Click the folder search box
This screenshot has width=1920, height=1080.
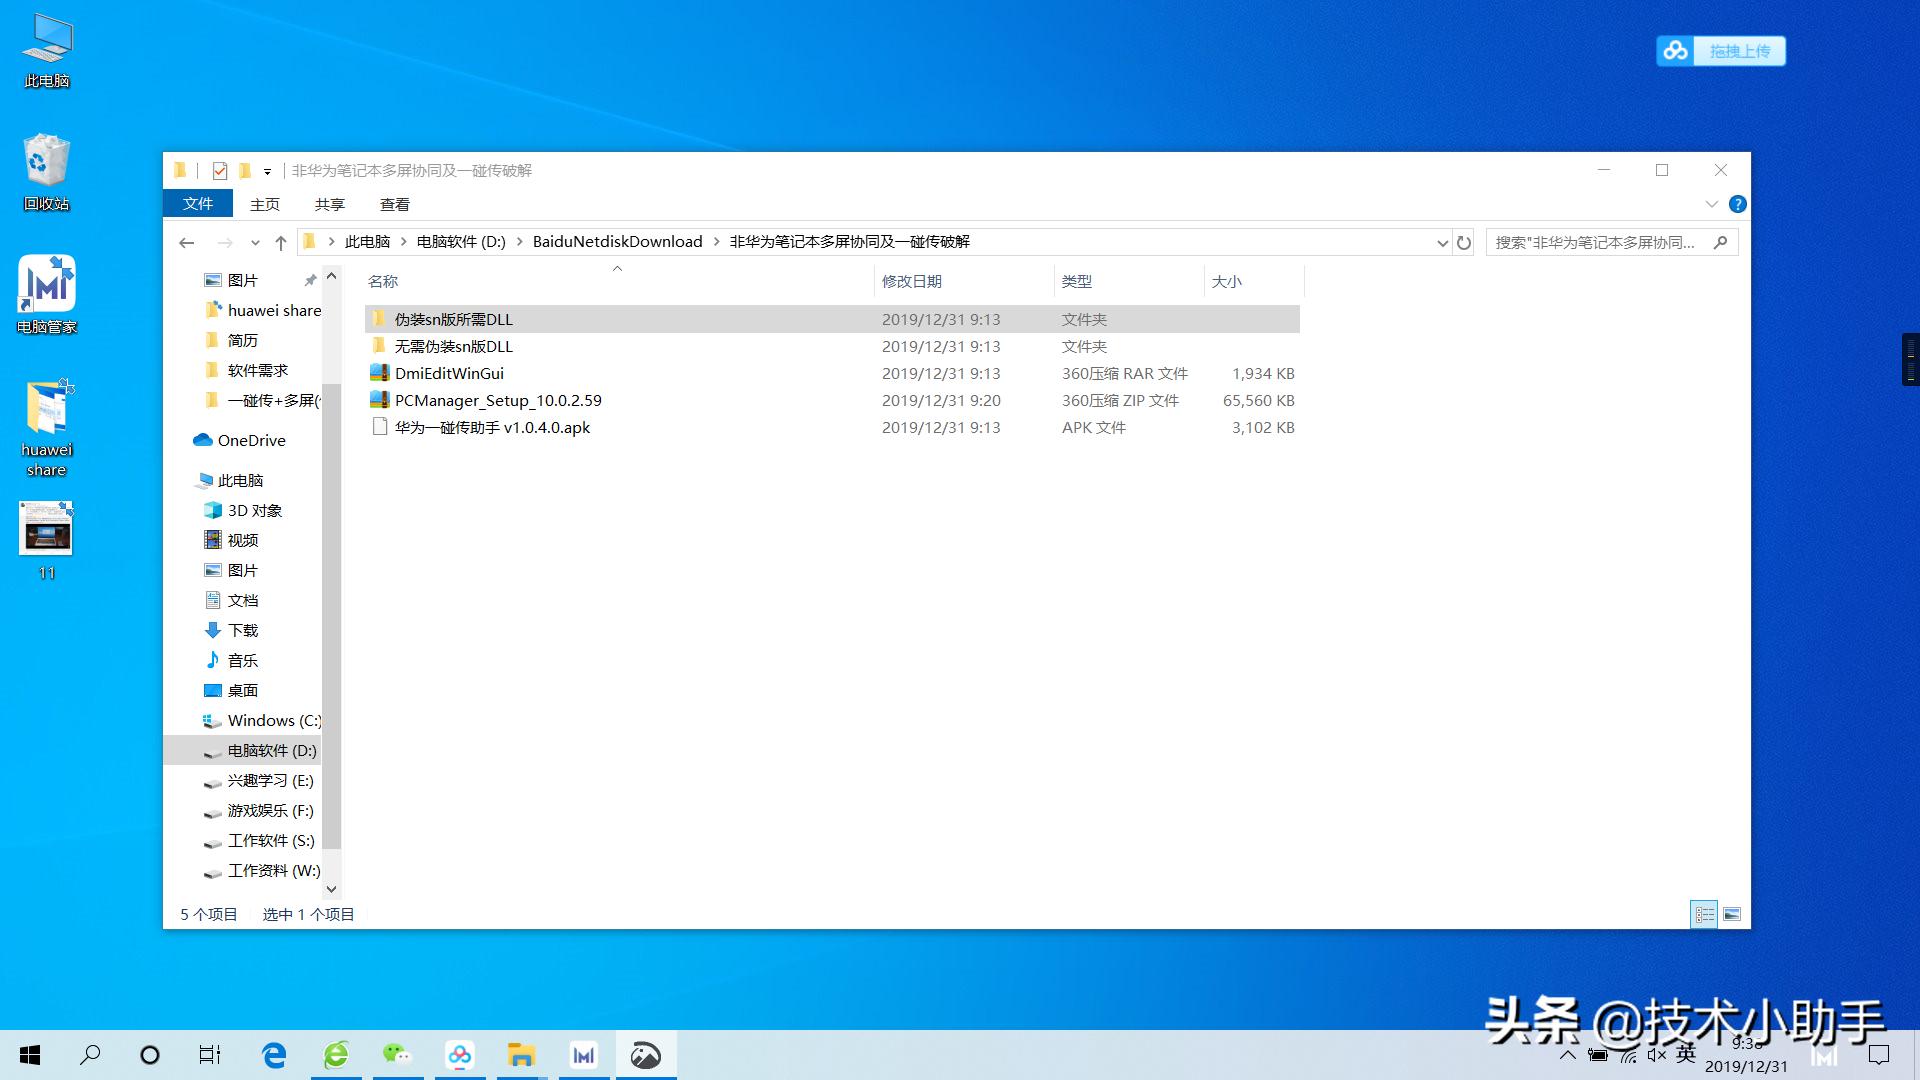point(1600,242)
